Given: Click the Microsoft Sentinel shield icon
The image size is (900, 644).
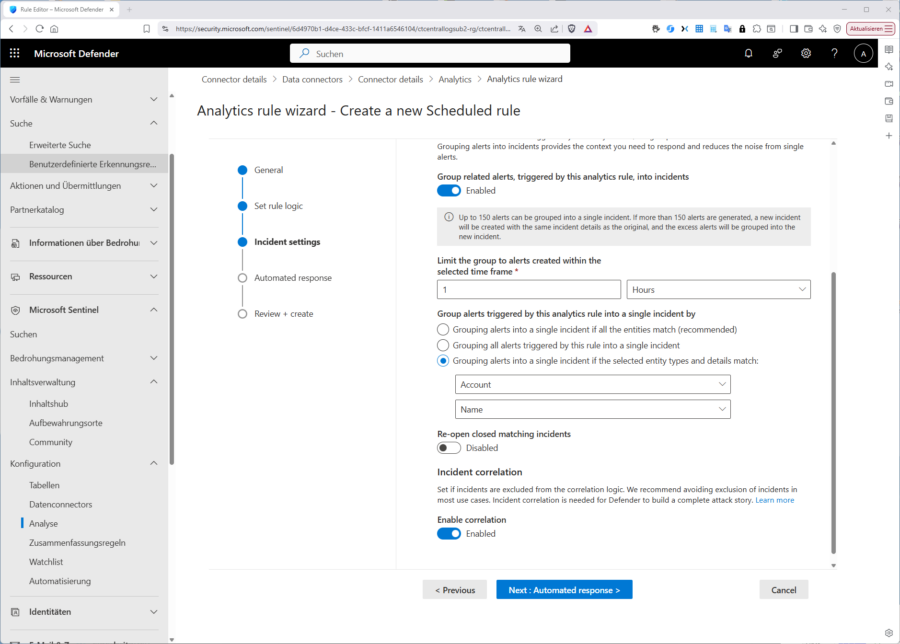Looking at the screenshot, I should click(17, 310).
